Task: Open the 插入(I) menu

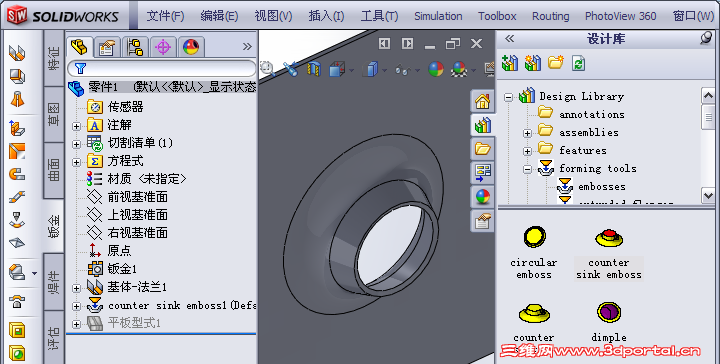Action: coord(326,16)
